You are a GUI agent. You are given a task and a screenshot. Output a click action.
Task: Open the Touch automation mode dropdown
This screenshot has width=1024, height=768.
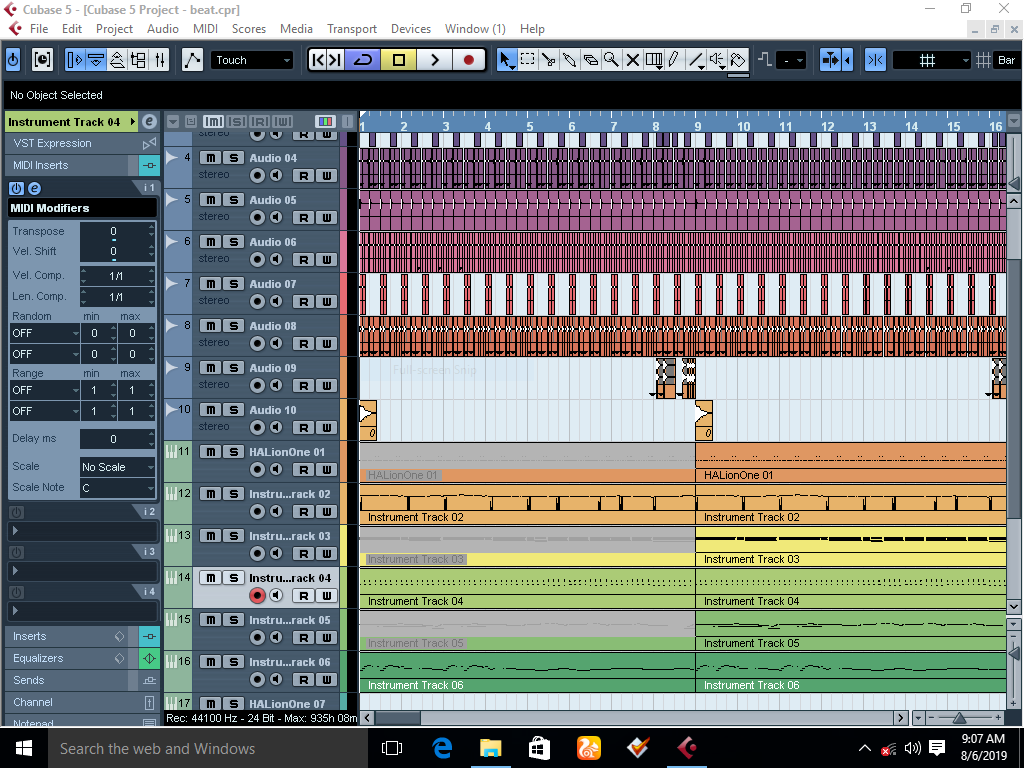(252, 60)
